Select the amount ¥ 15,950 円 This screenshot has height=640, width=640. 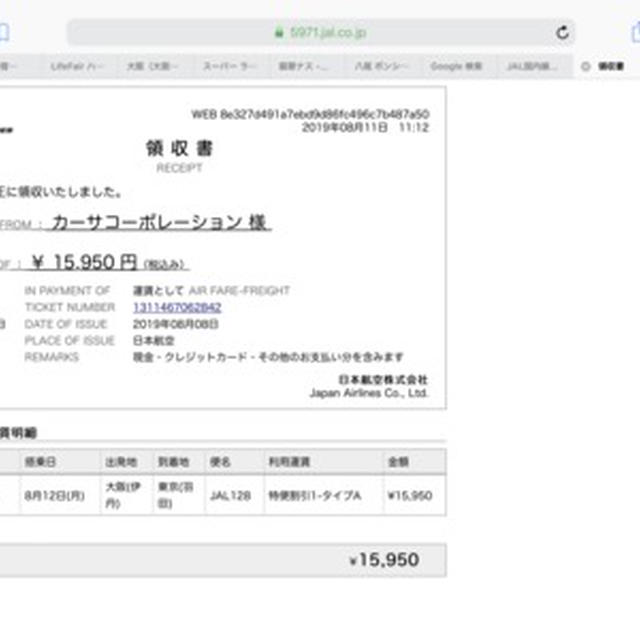point(85,262)
